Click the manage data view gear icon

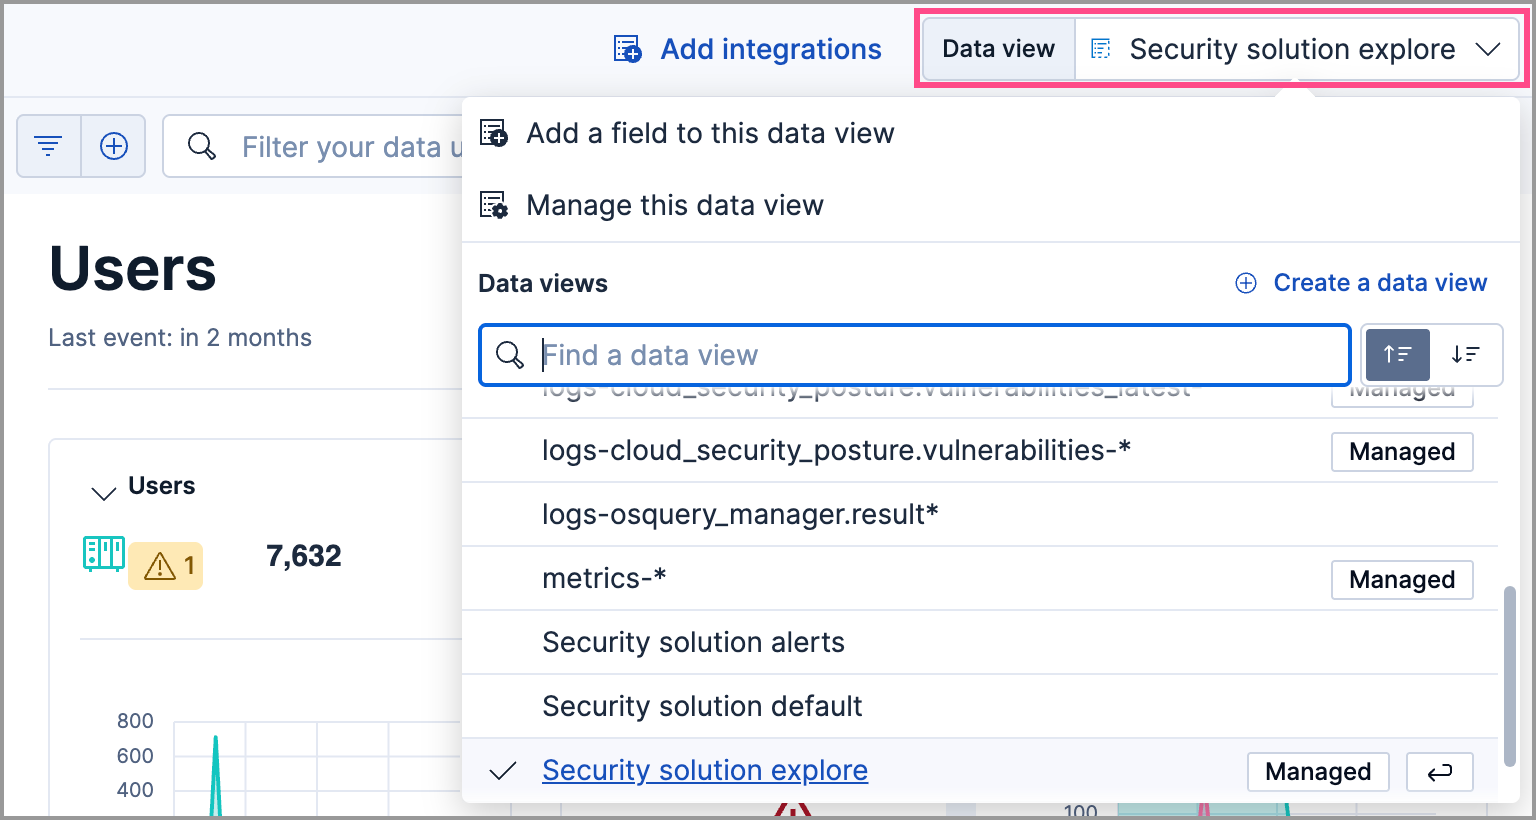[x=493, y=204]
